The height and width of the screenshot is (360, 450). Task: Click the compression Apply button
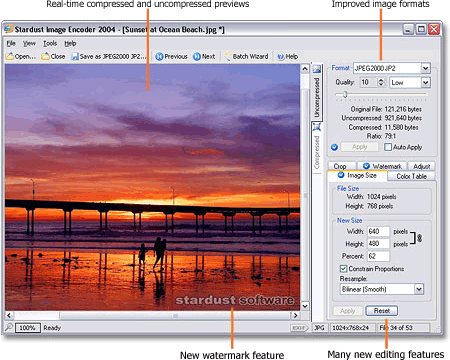[360, 147]
